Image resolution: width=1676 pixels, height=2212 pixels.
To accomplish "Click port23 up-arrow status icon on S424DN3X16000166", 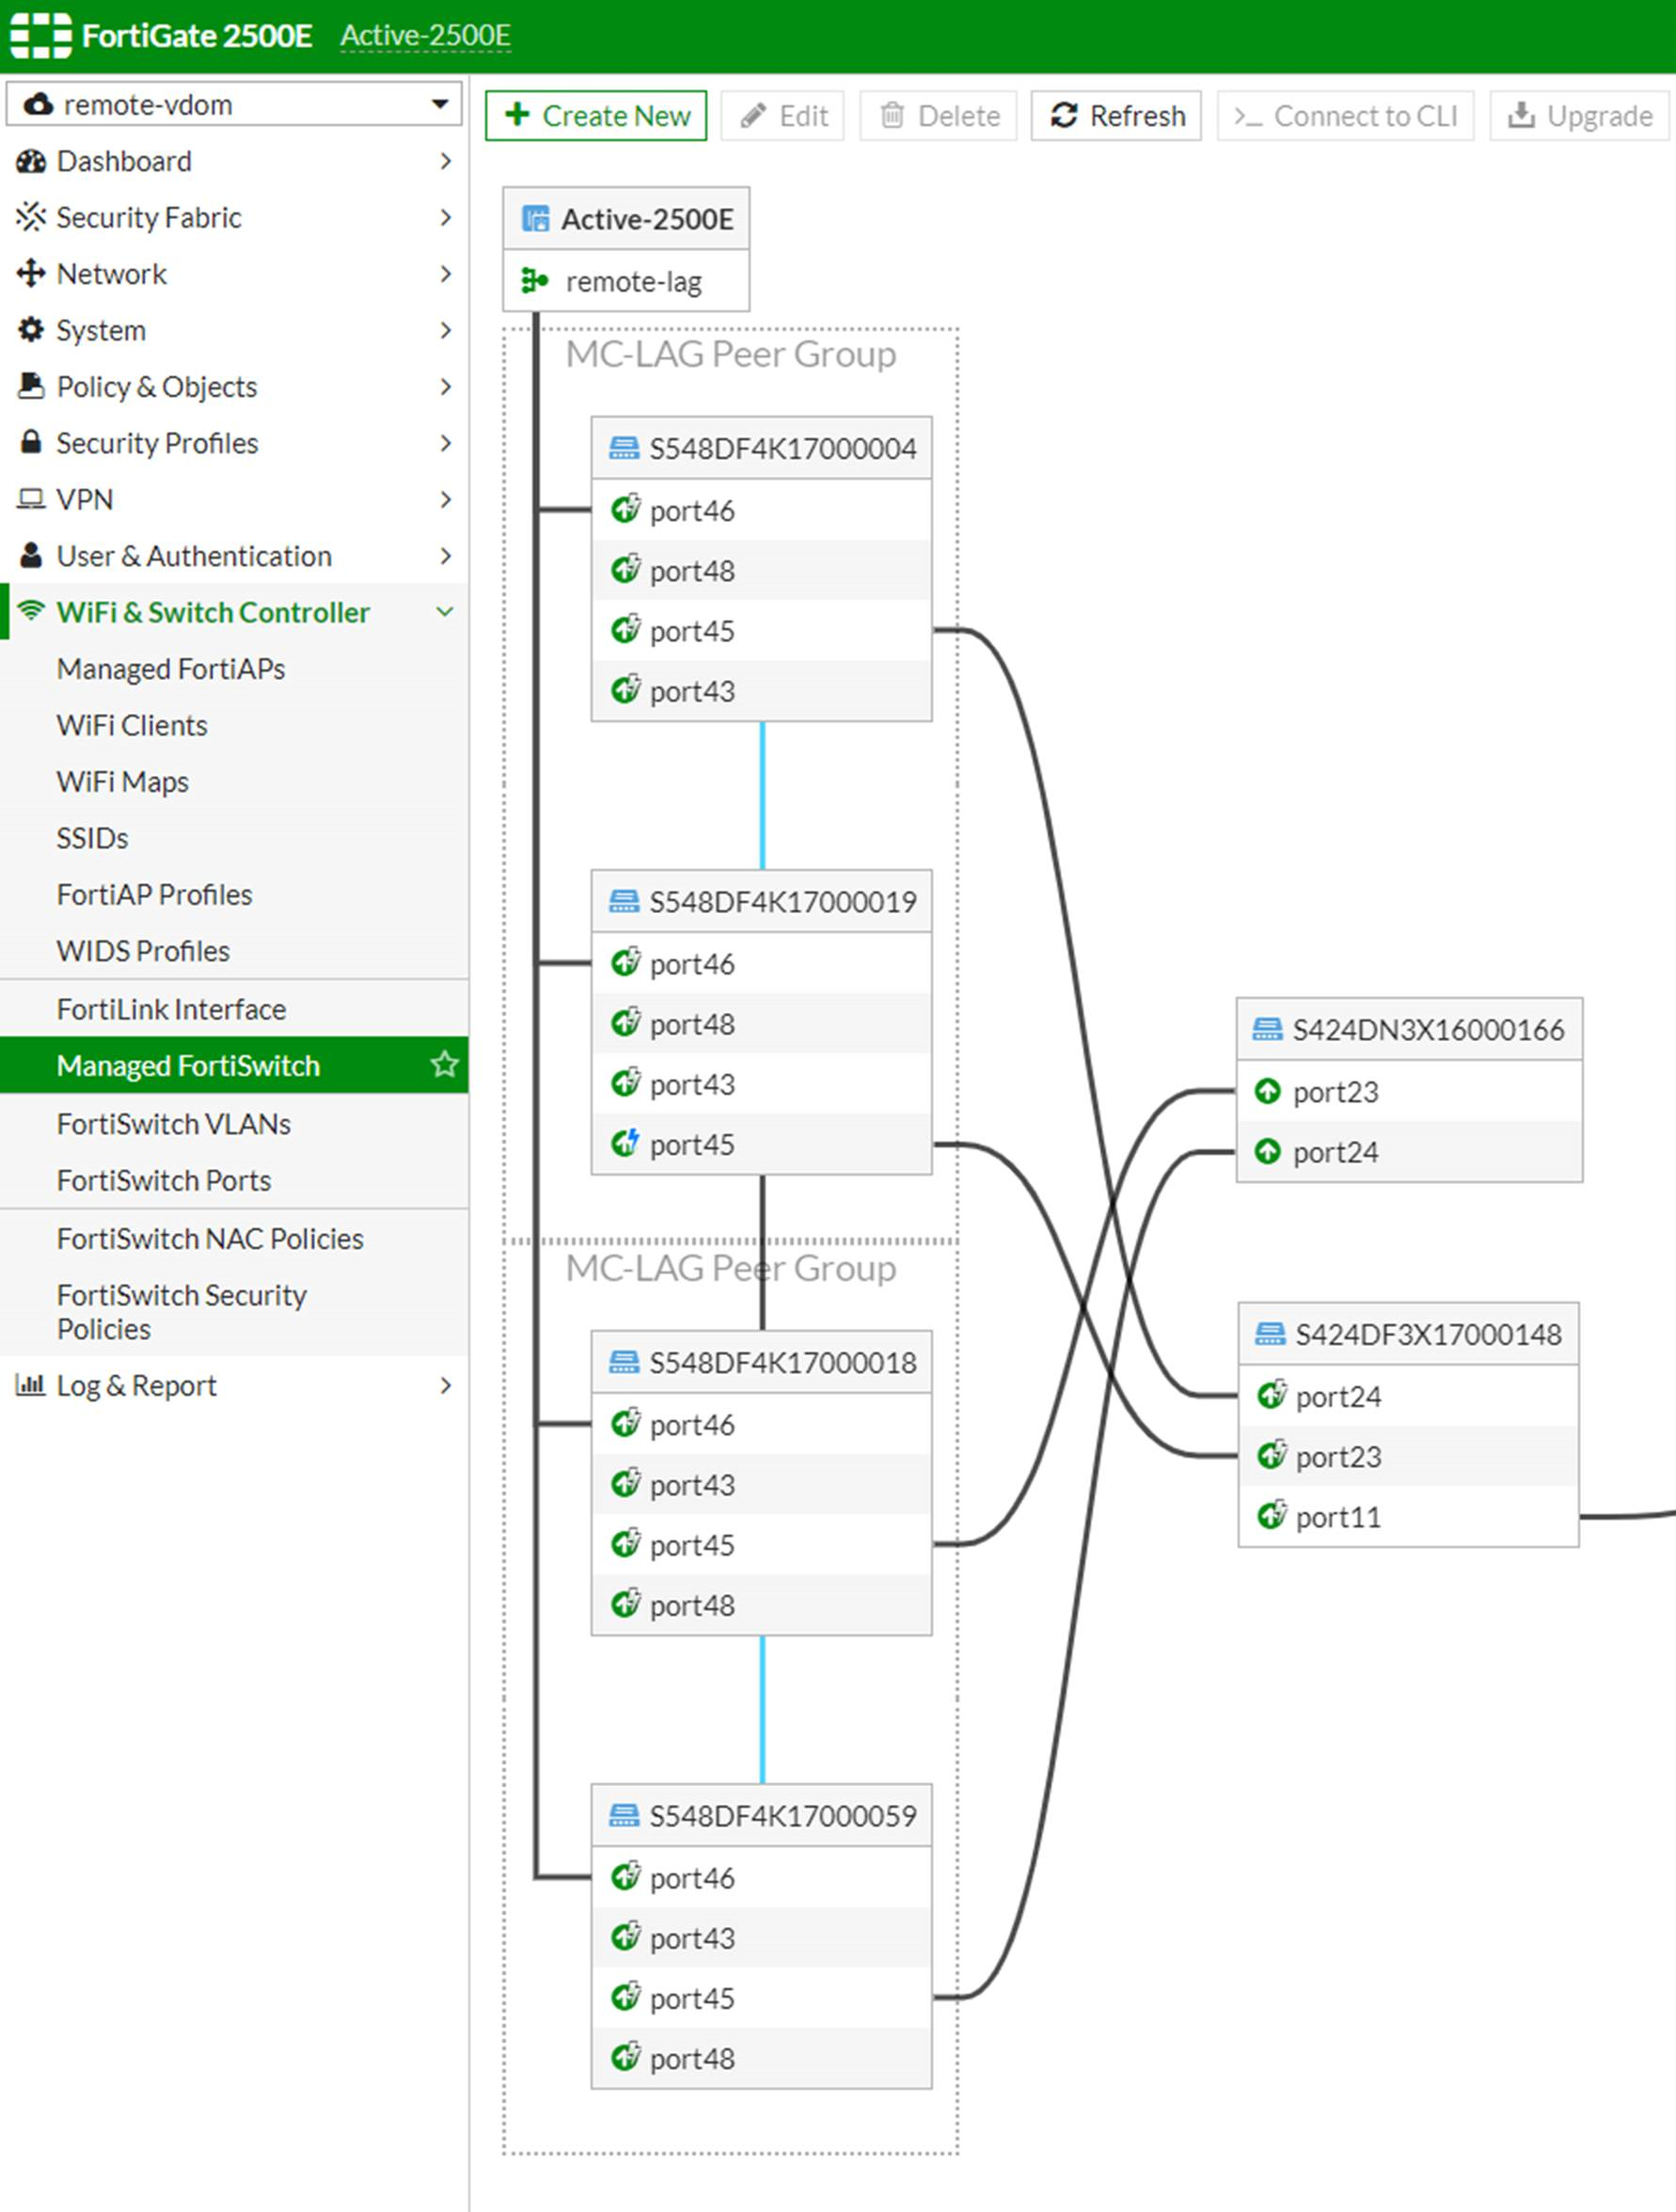I will (x=1269, y=1092).
